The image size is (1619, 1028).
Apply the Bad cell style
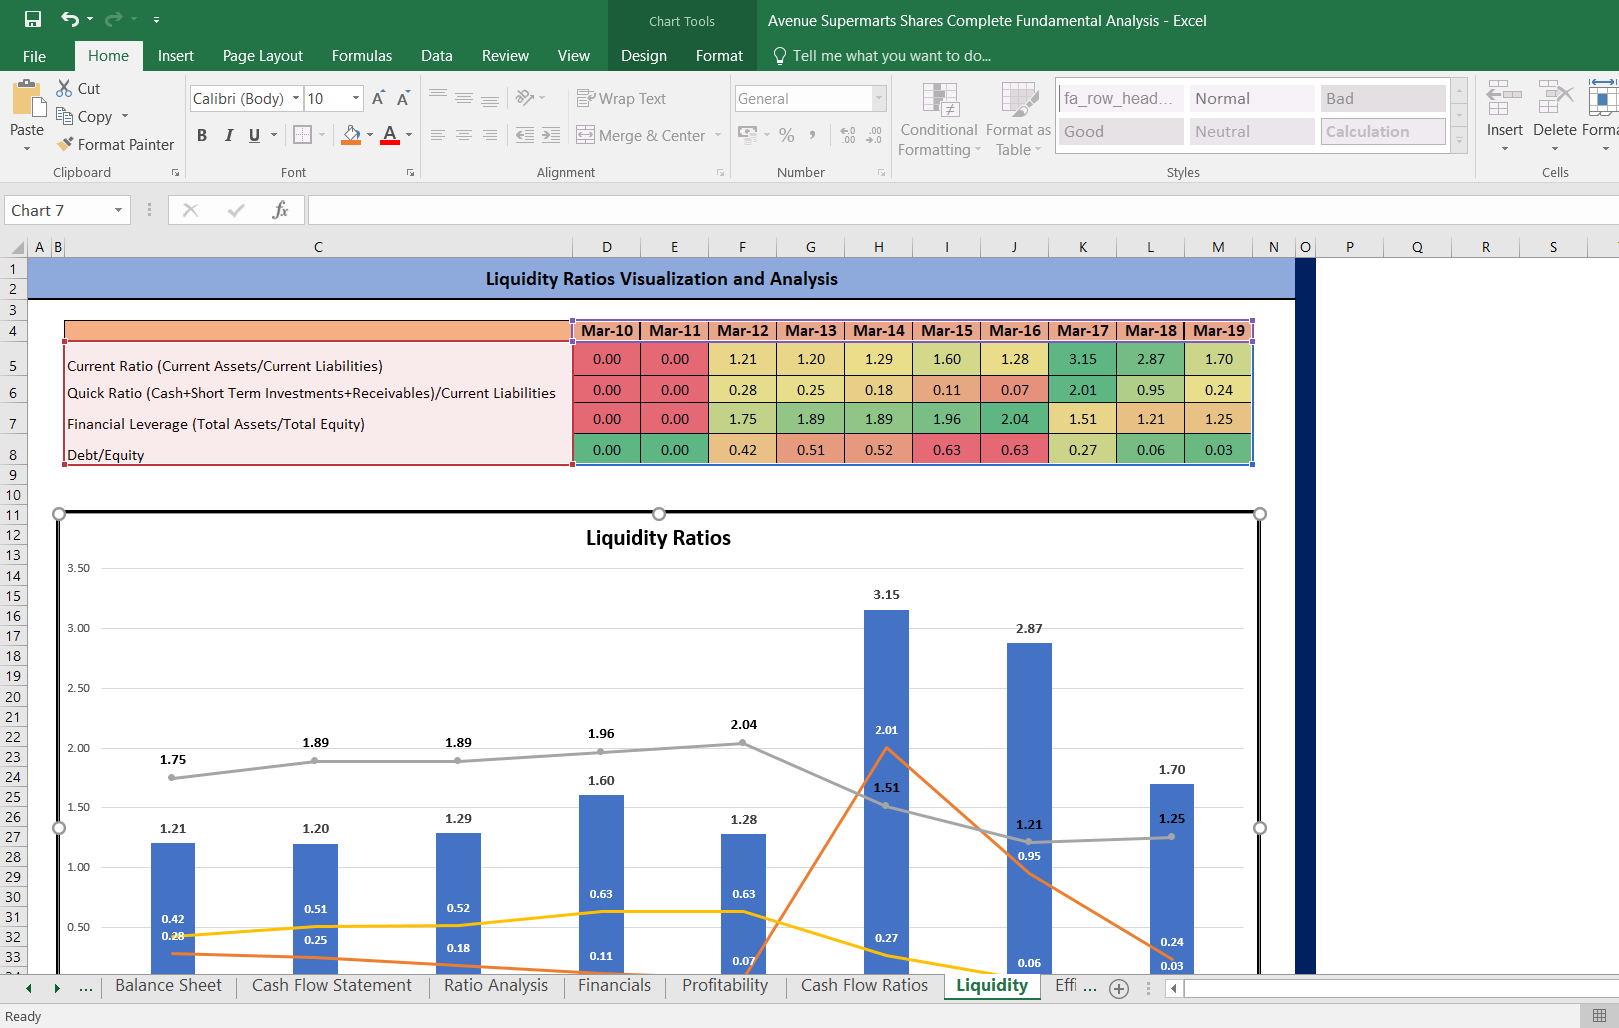(1383, 98)
